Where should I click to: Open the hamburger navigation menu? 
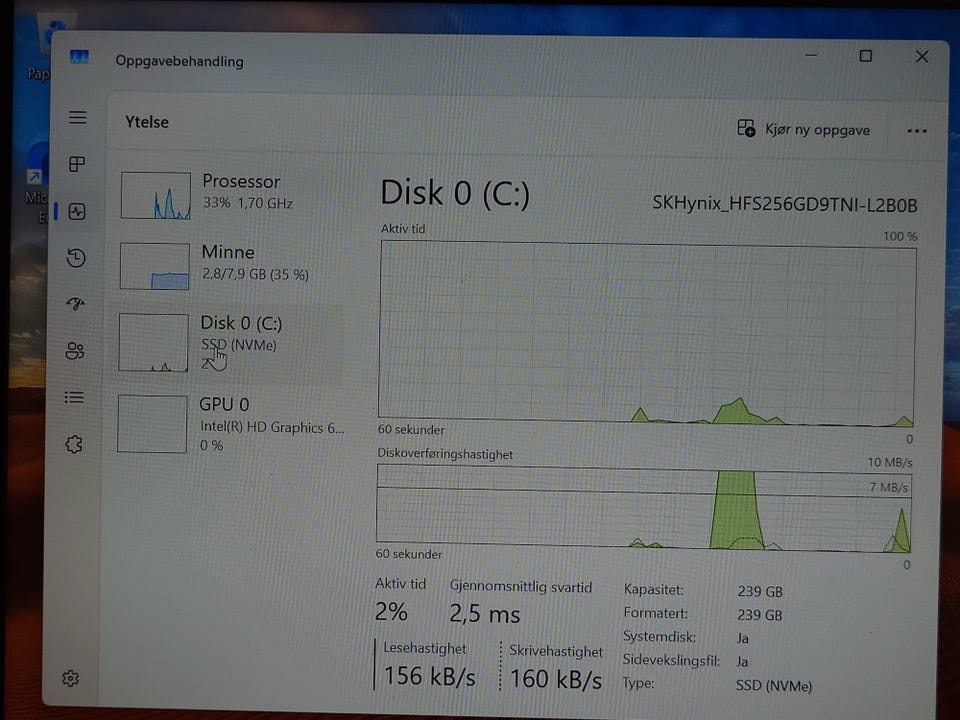click(77, 117)
